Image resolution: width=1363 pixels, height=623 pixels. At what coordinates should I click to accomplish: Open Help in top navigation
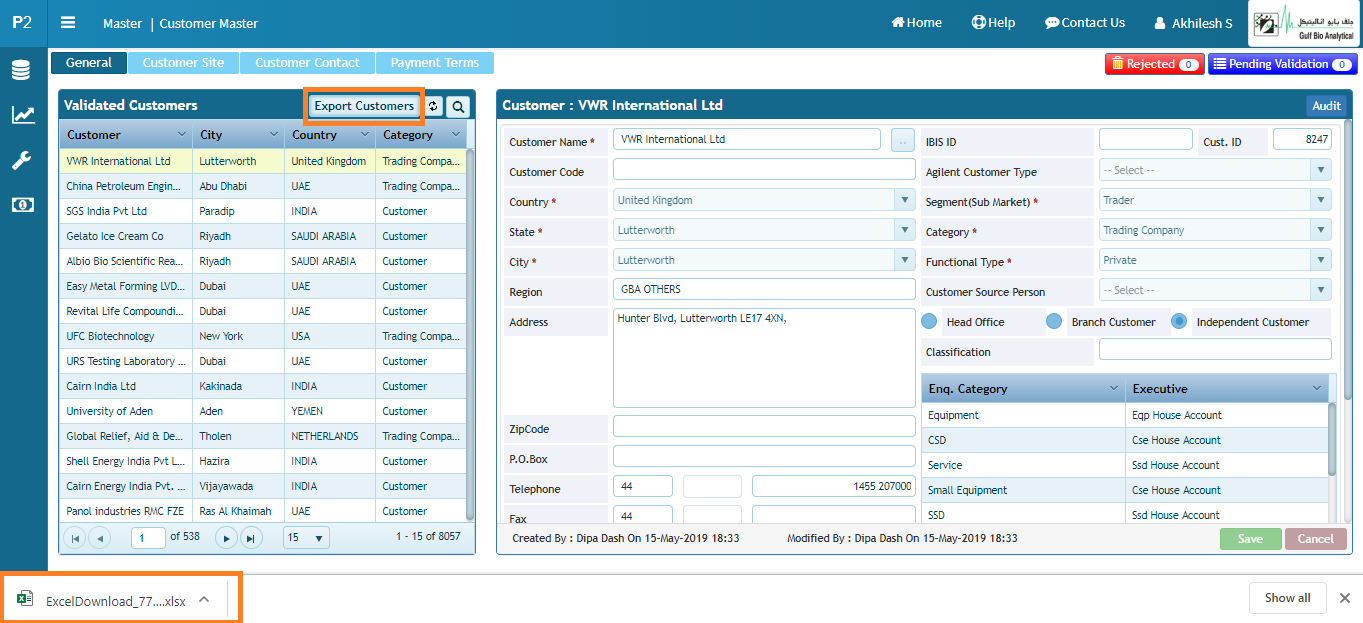pos(993,22)
